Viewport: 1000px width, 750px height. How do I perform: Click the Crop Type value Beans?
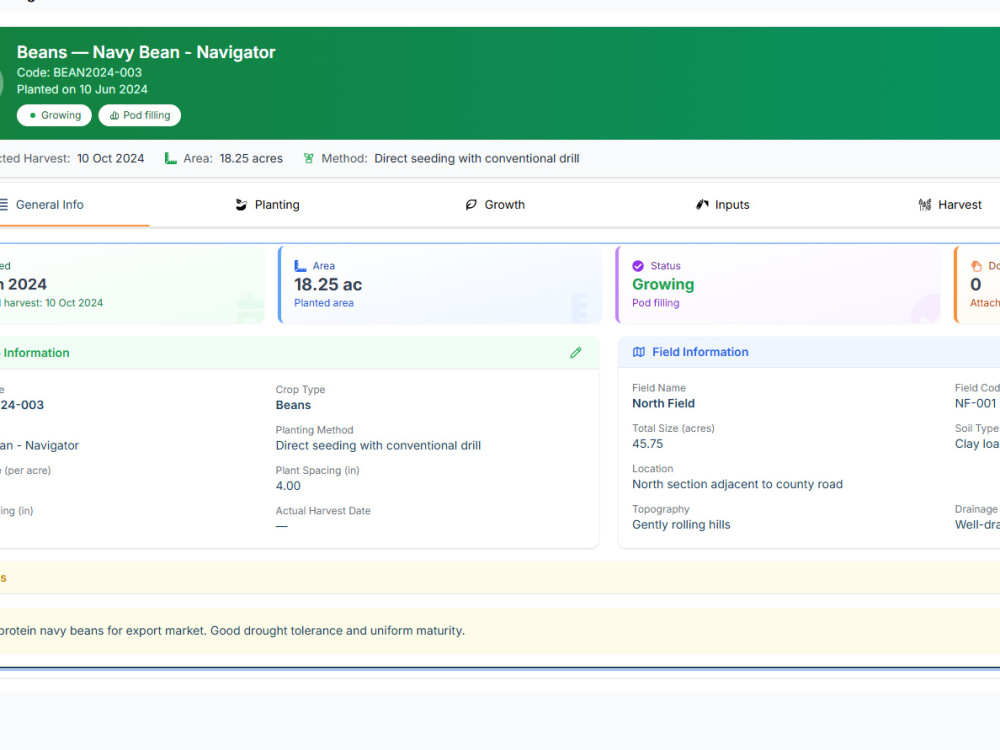[x=293, y=405]
